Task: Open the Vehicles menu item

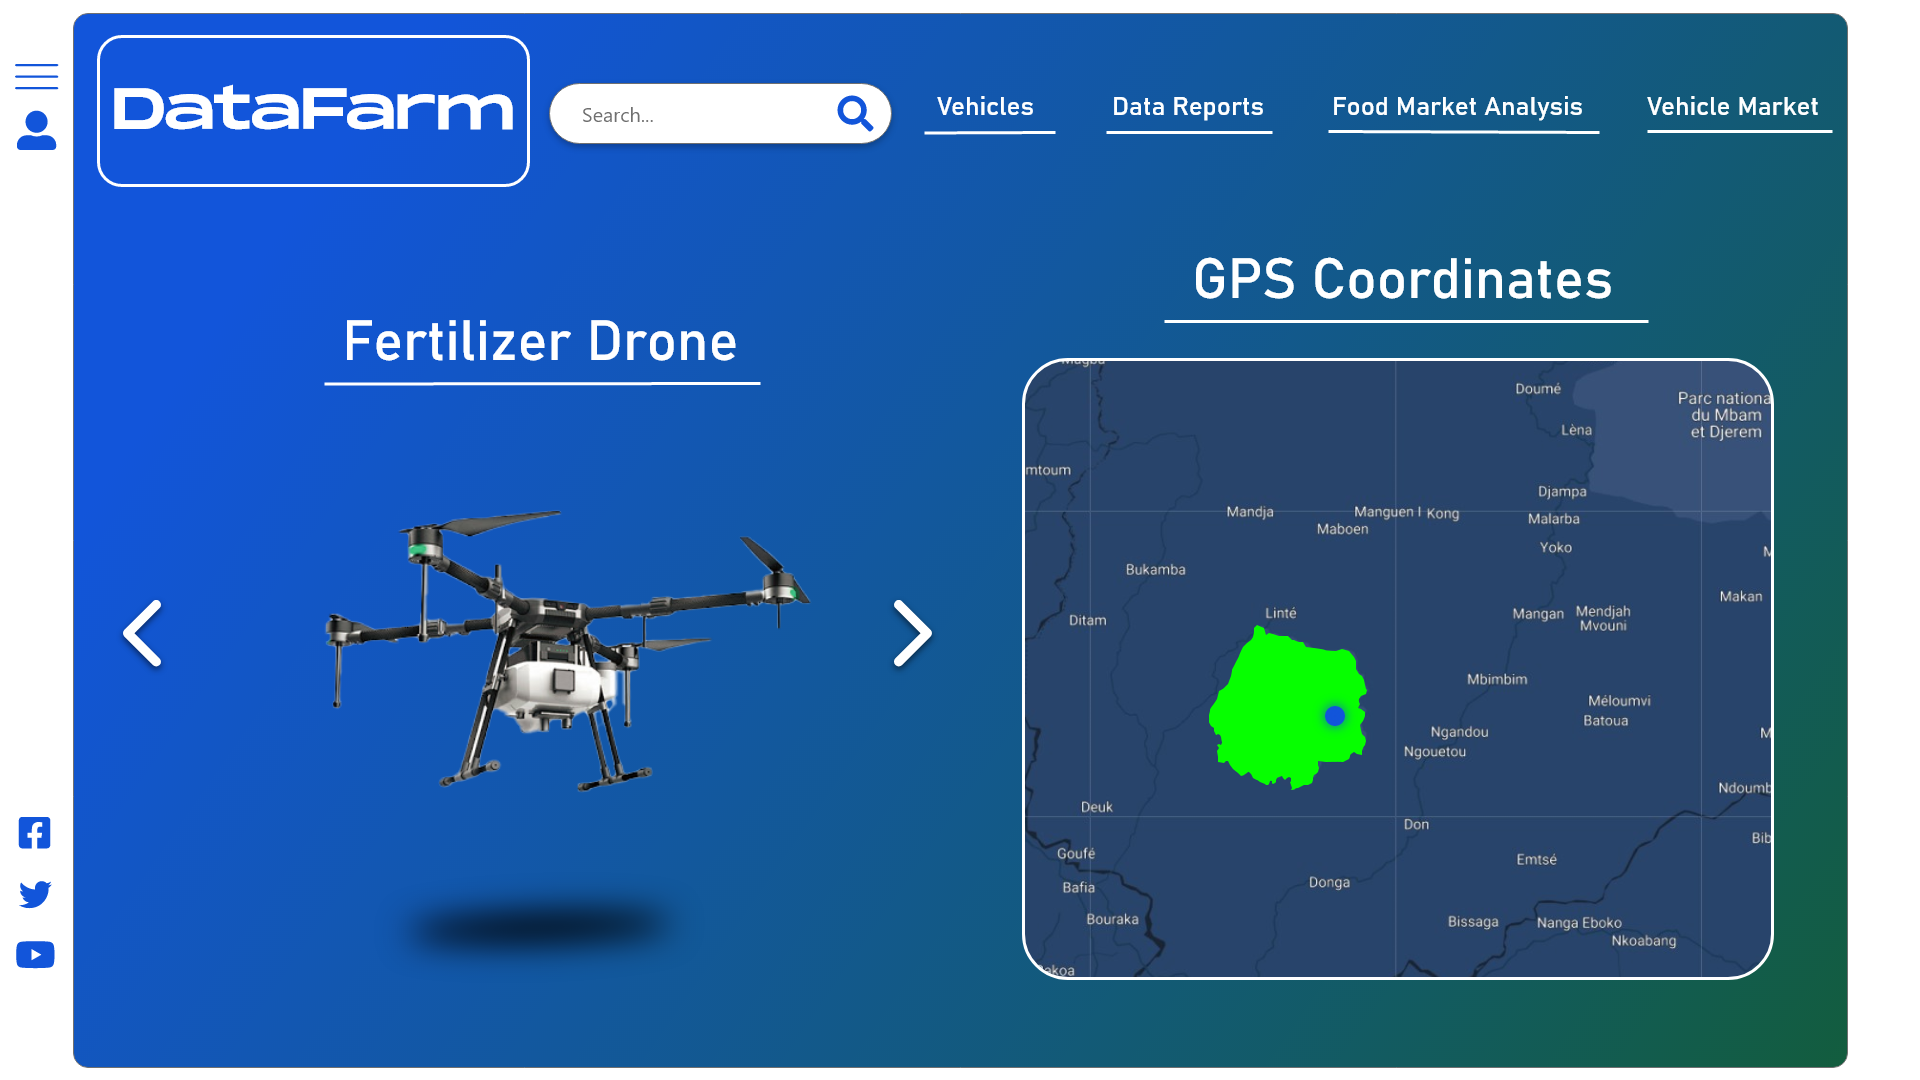Action: (x=985, y=107)
